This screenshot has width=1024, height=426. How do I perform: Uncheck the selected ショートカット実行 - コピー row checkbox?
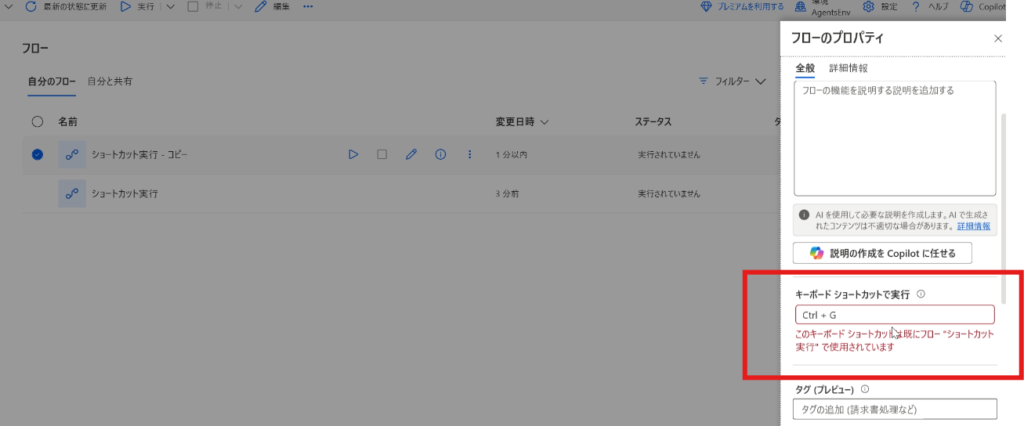(38, 155)
